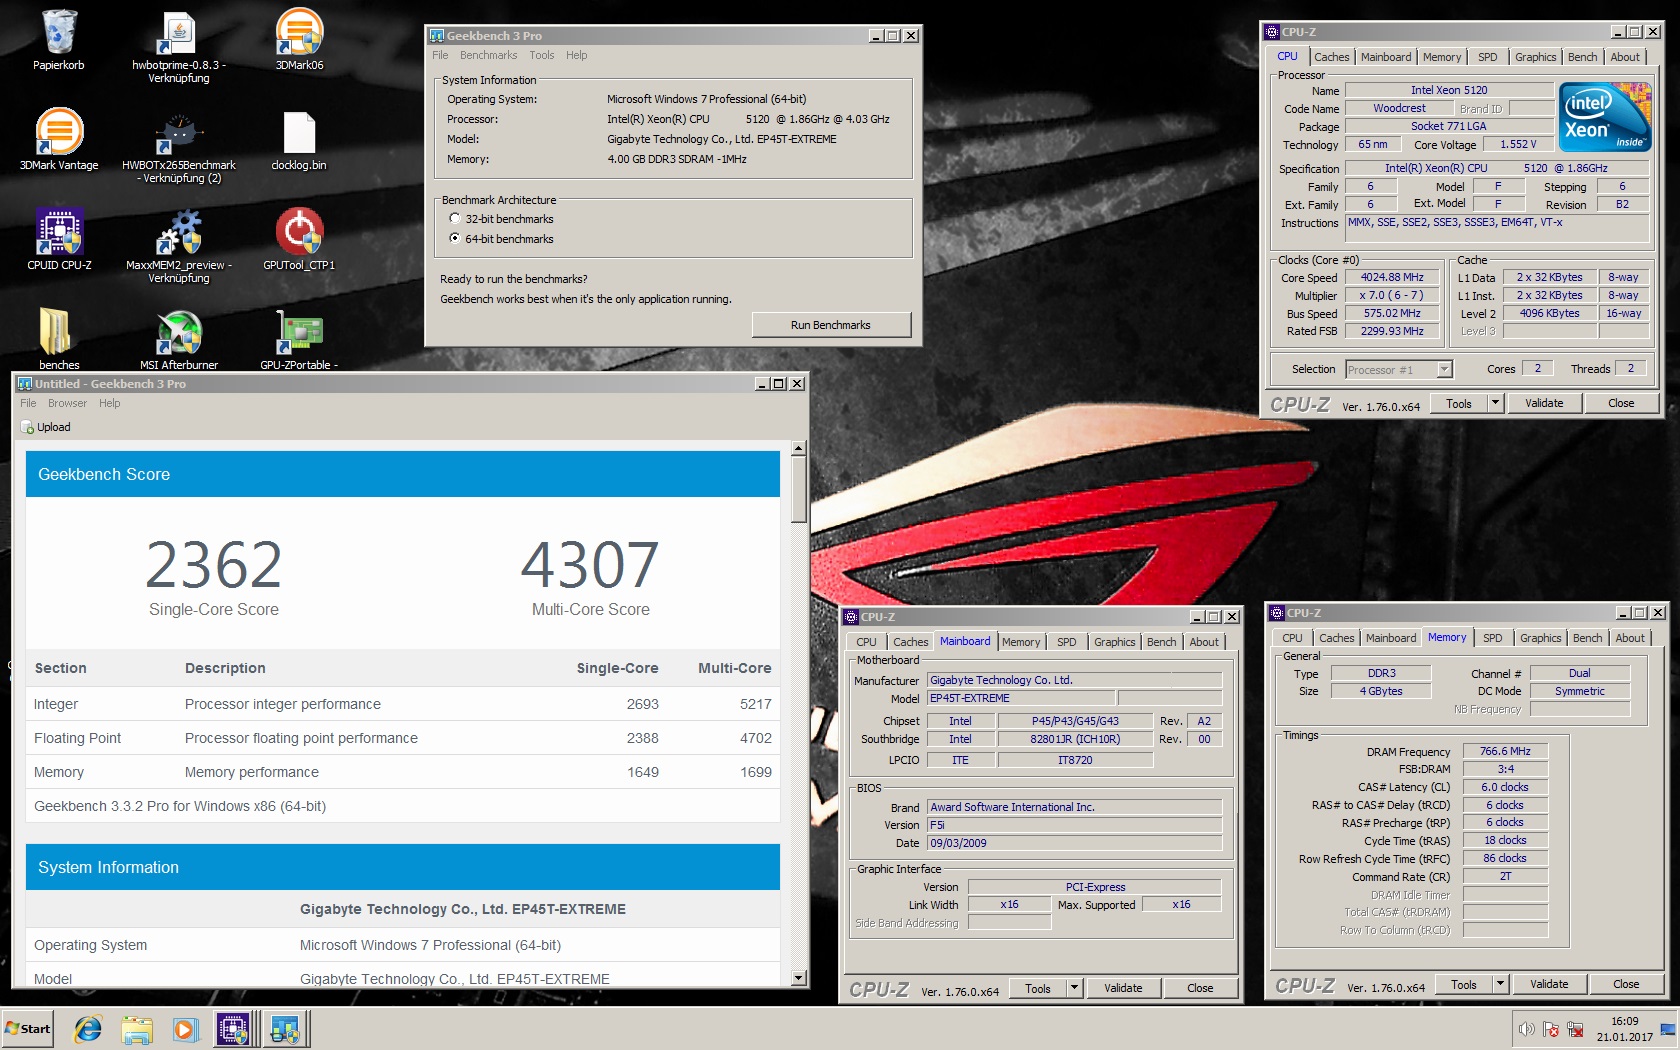Open the hwbotprime-0.8.3 shortcut icon
Screen dimensions: 1680x1050
179,33
